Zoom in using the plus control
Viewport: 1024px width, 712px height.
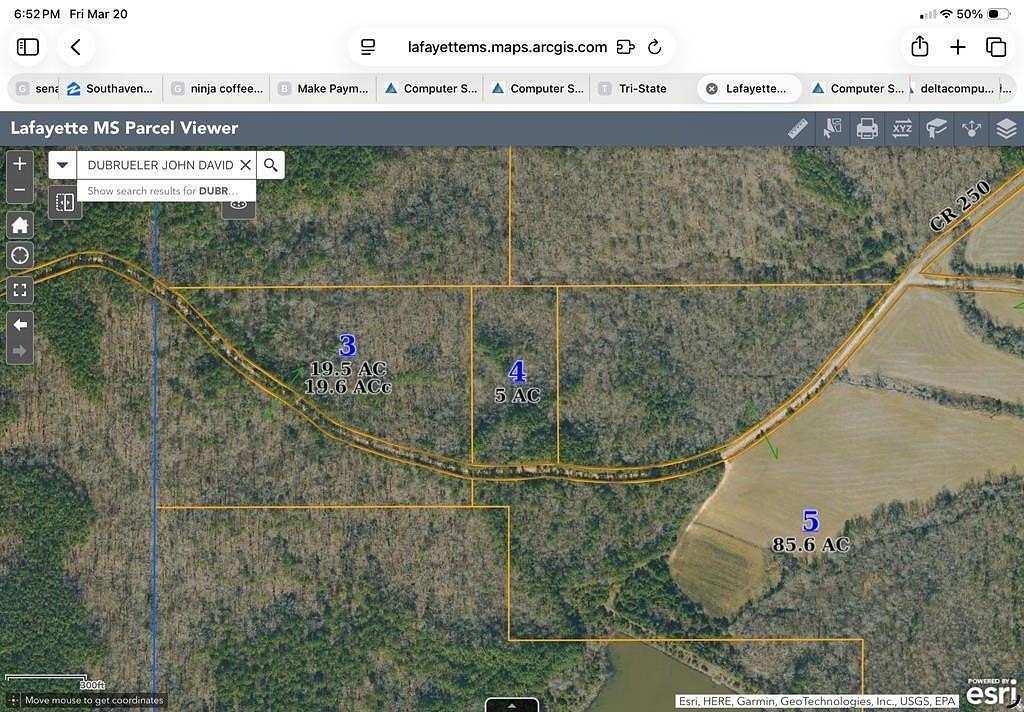pos(20,162)
